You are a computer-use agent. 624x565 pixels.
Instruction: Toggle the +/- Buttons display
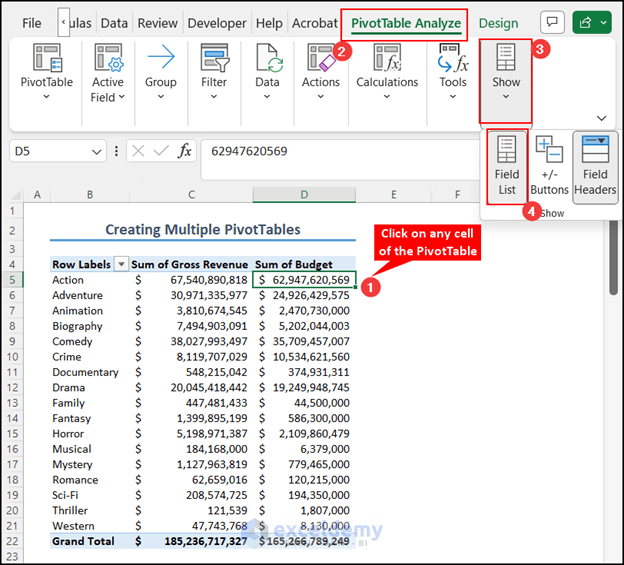click(549, 166)
